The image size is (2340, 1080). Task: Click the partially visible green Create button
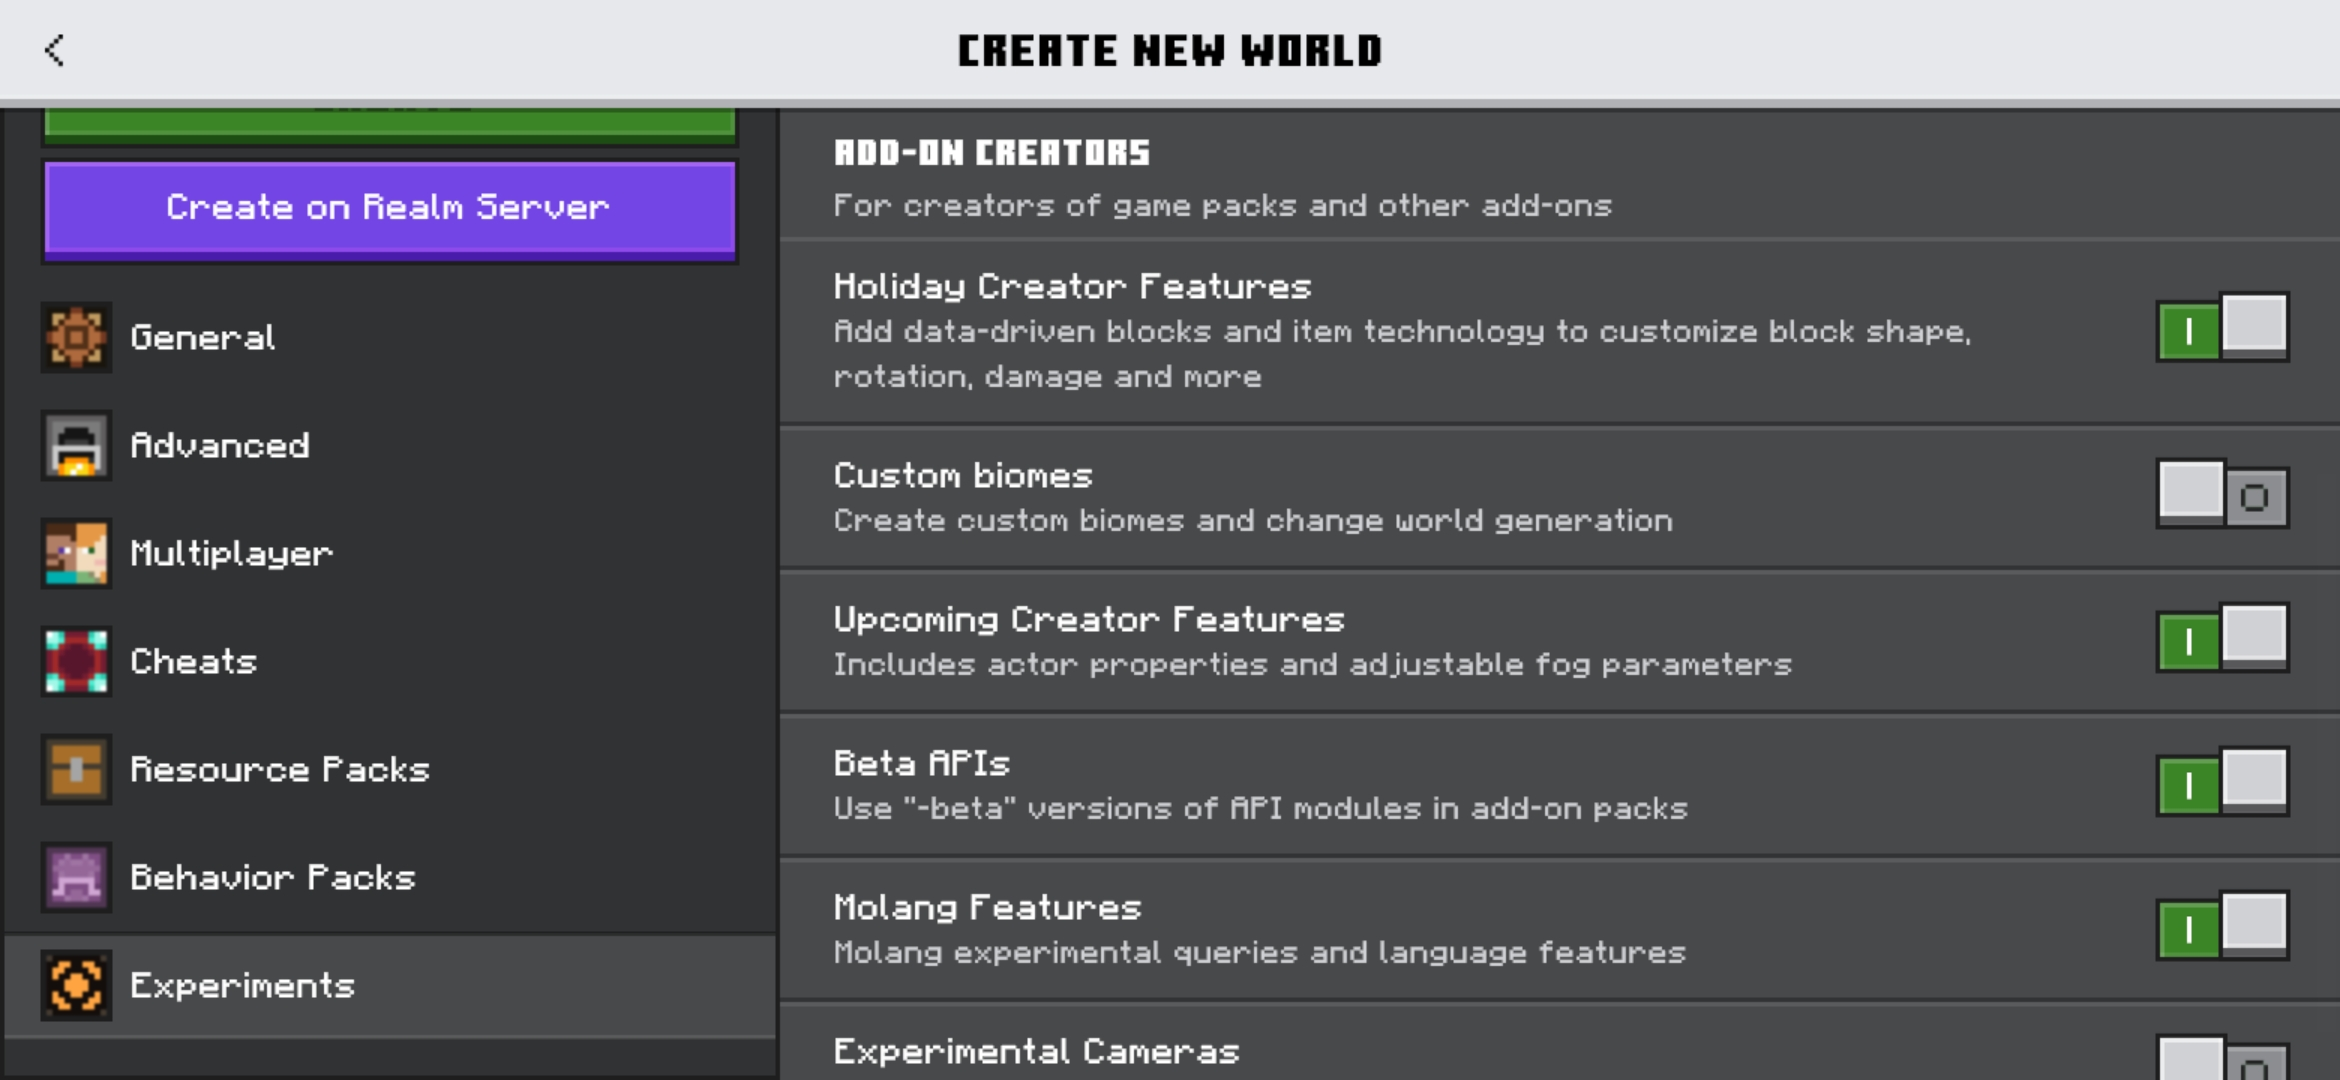pyautogui.click(x=390, y=124)
